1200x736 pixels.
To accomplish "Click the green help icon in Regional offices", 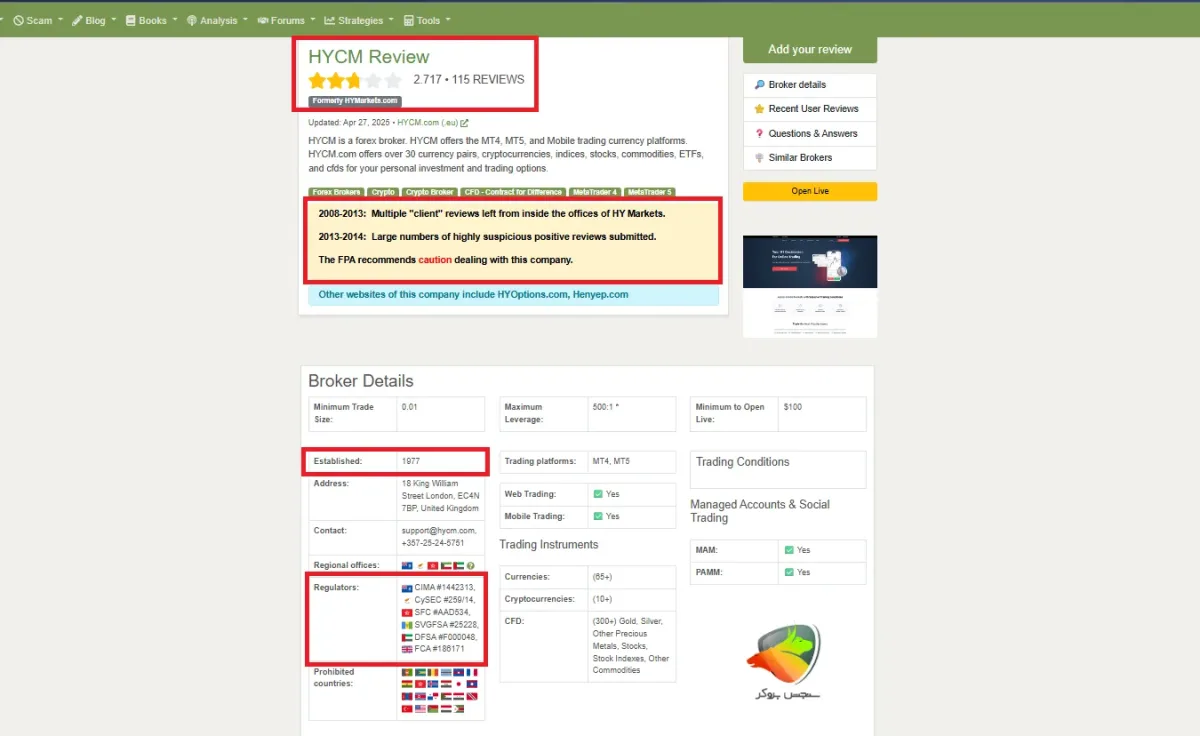I will 470,566.
